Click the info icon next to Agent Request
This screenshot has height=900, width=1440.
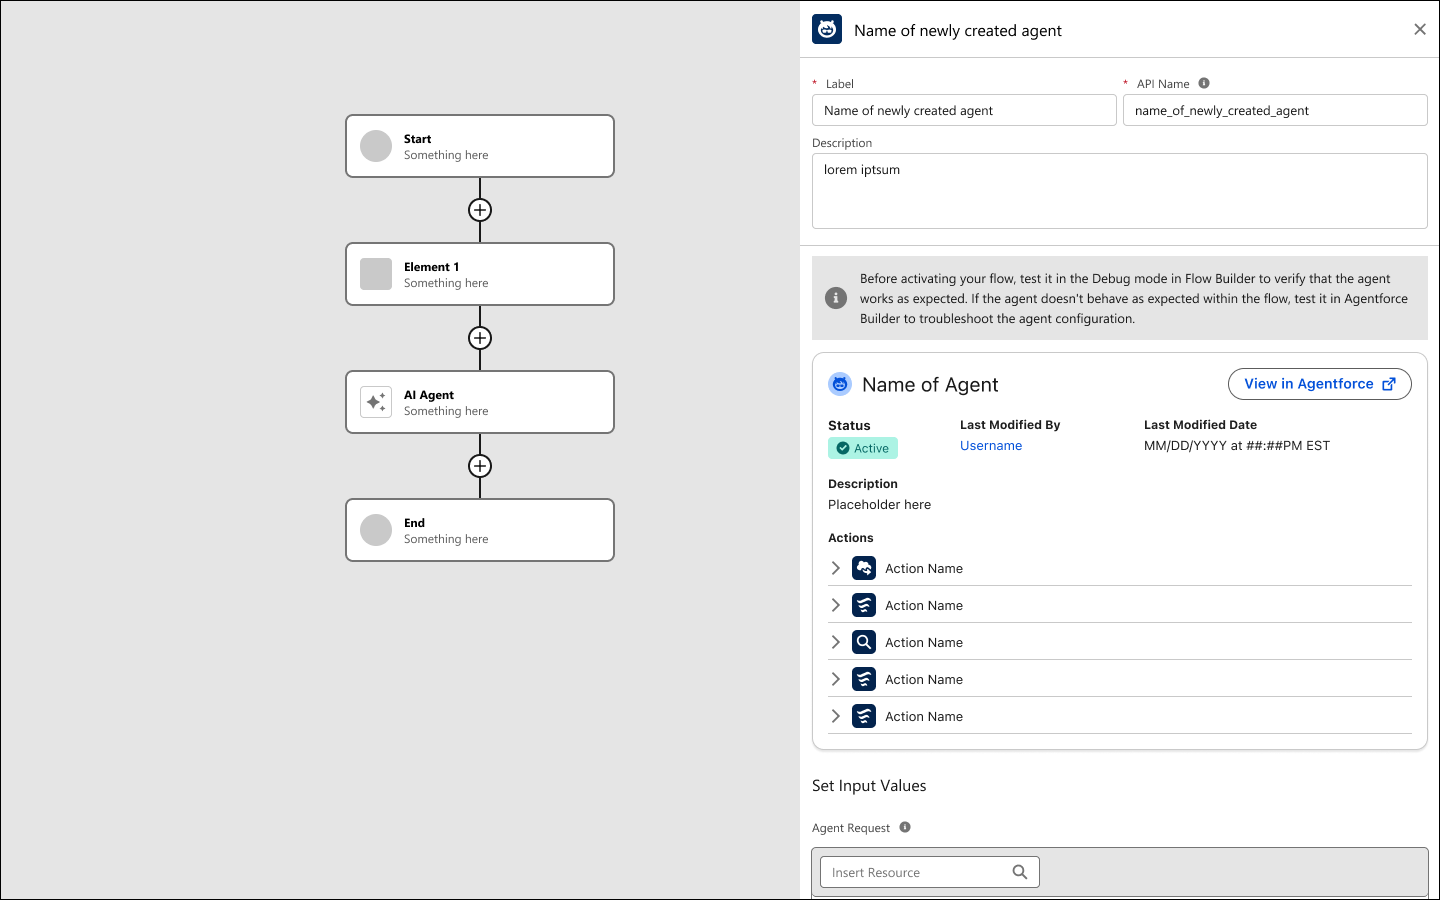(905, 827)
